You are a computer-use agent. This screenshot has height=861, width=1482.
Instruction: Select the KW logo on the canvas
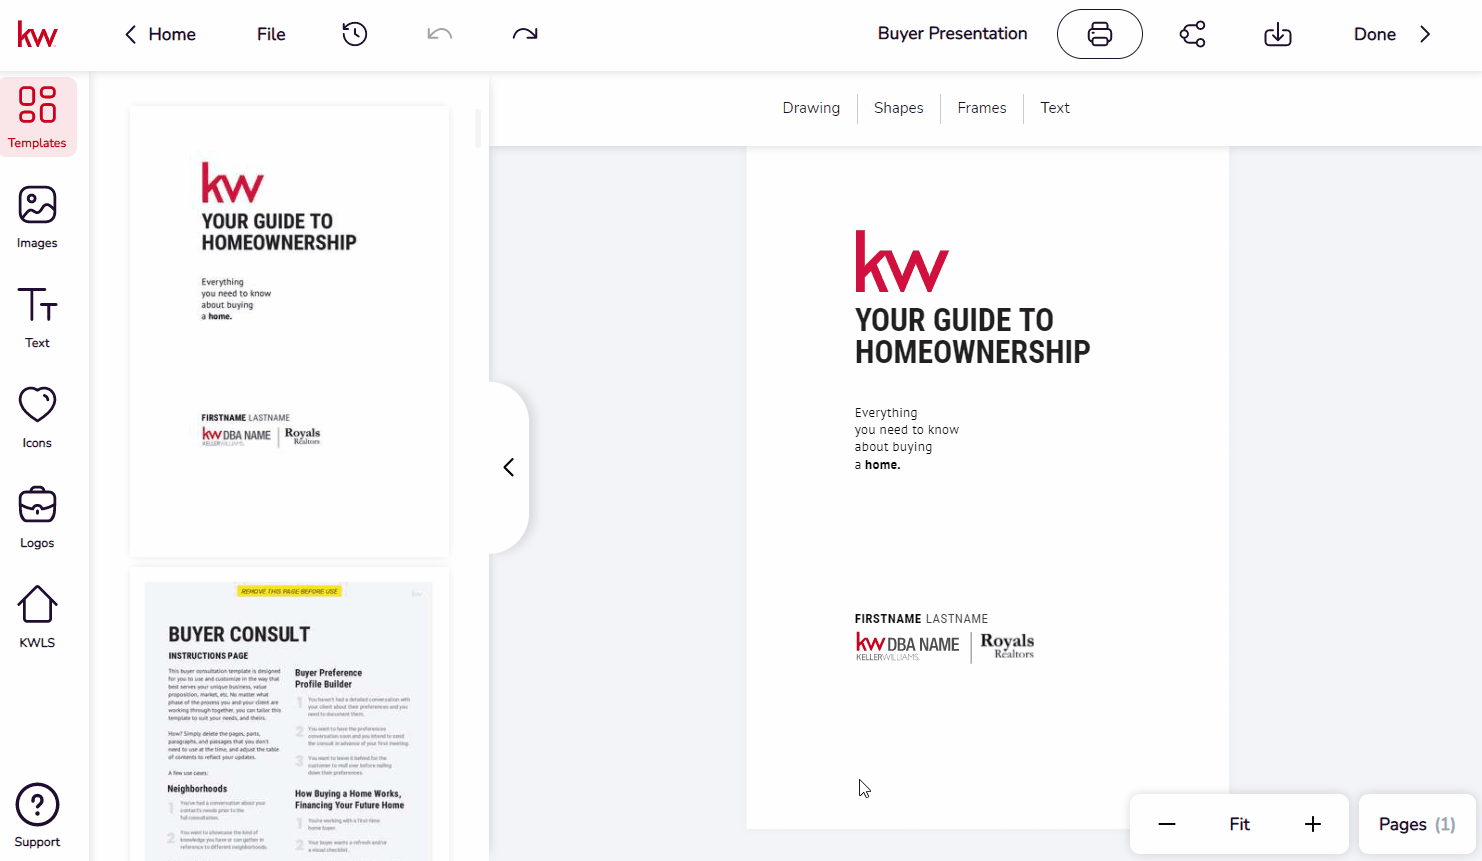click(x=901, y=261)
